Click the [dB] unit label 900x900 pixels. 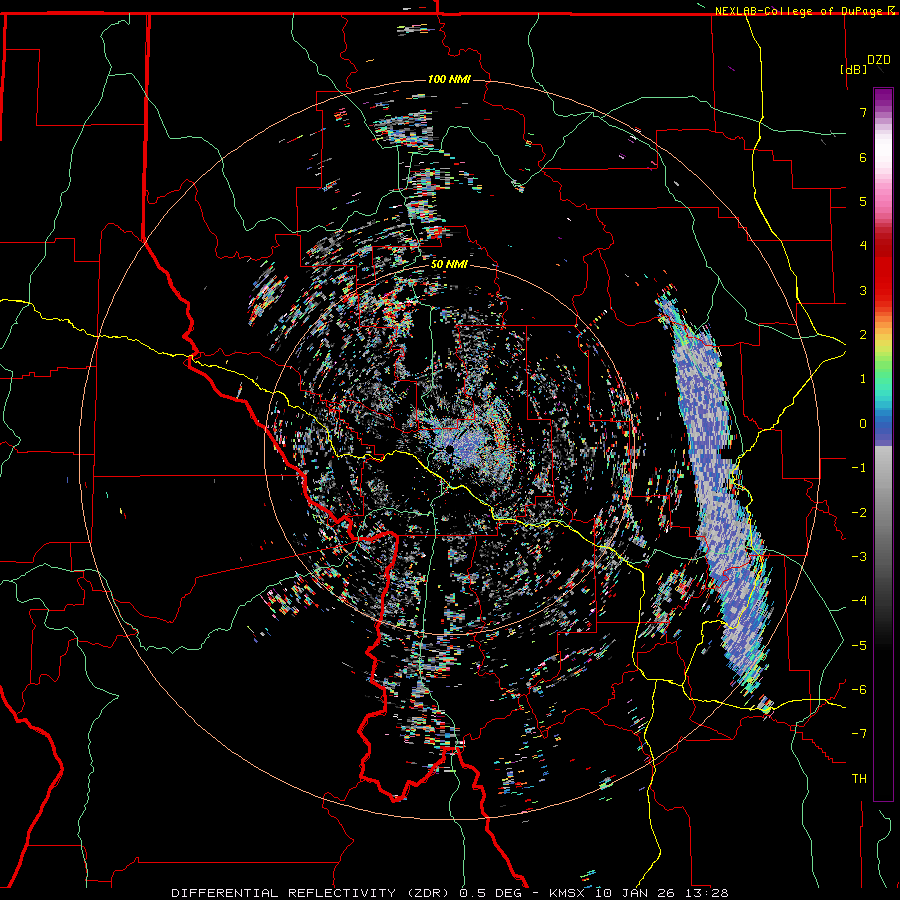[x=854, y=69]
